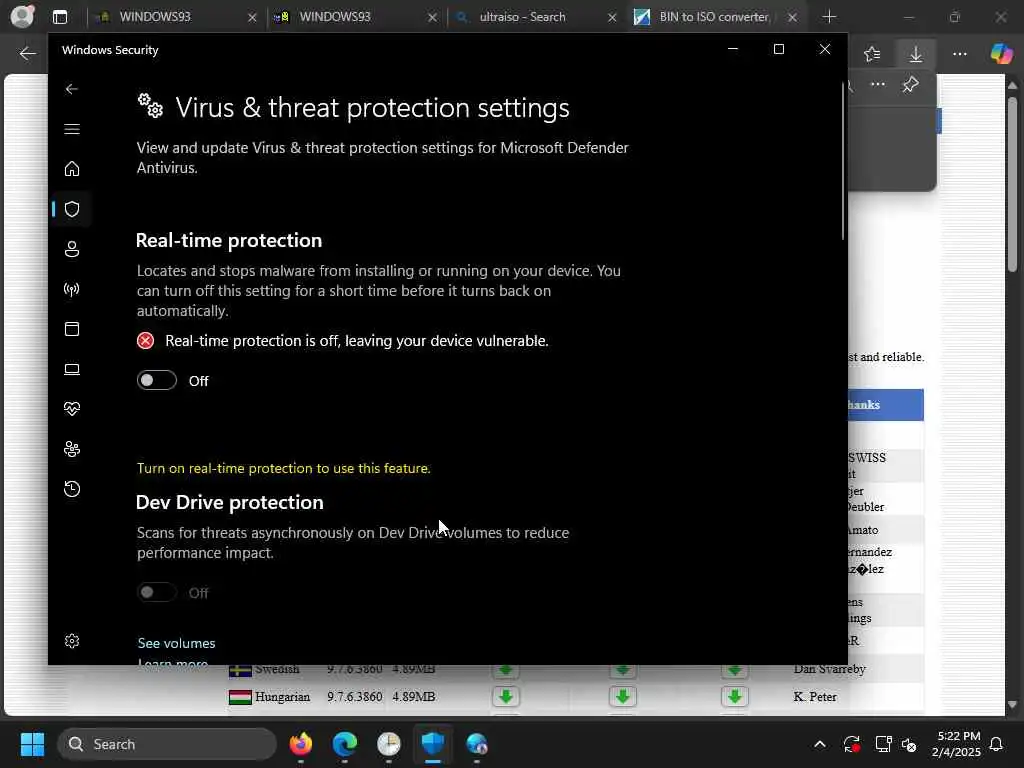Show hidden system tray icons
1024x768 pixels.
coord(820,744)
